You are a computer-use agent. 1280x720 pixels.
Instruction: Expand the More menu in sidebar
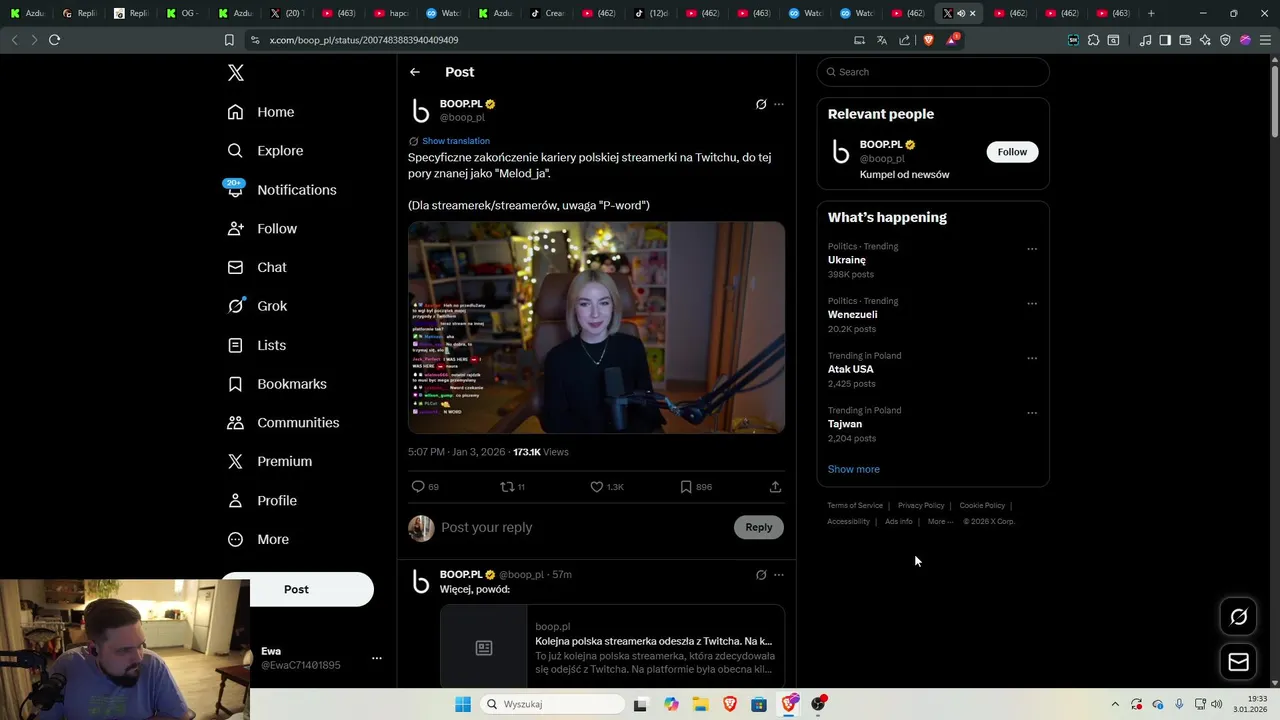[x=258, y=539]
